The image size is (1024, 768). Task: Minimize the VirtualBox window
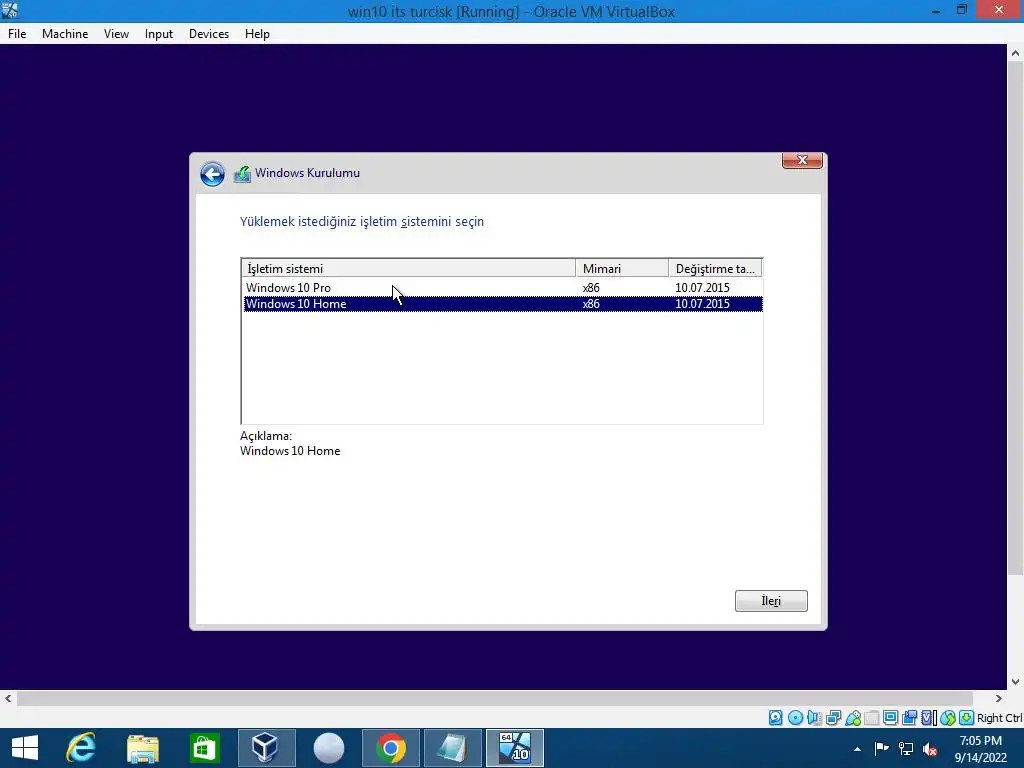(x=936, y=10)
